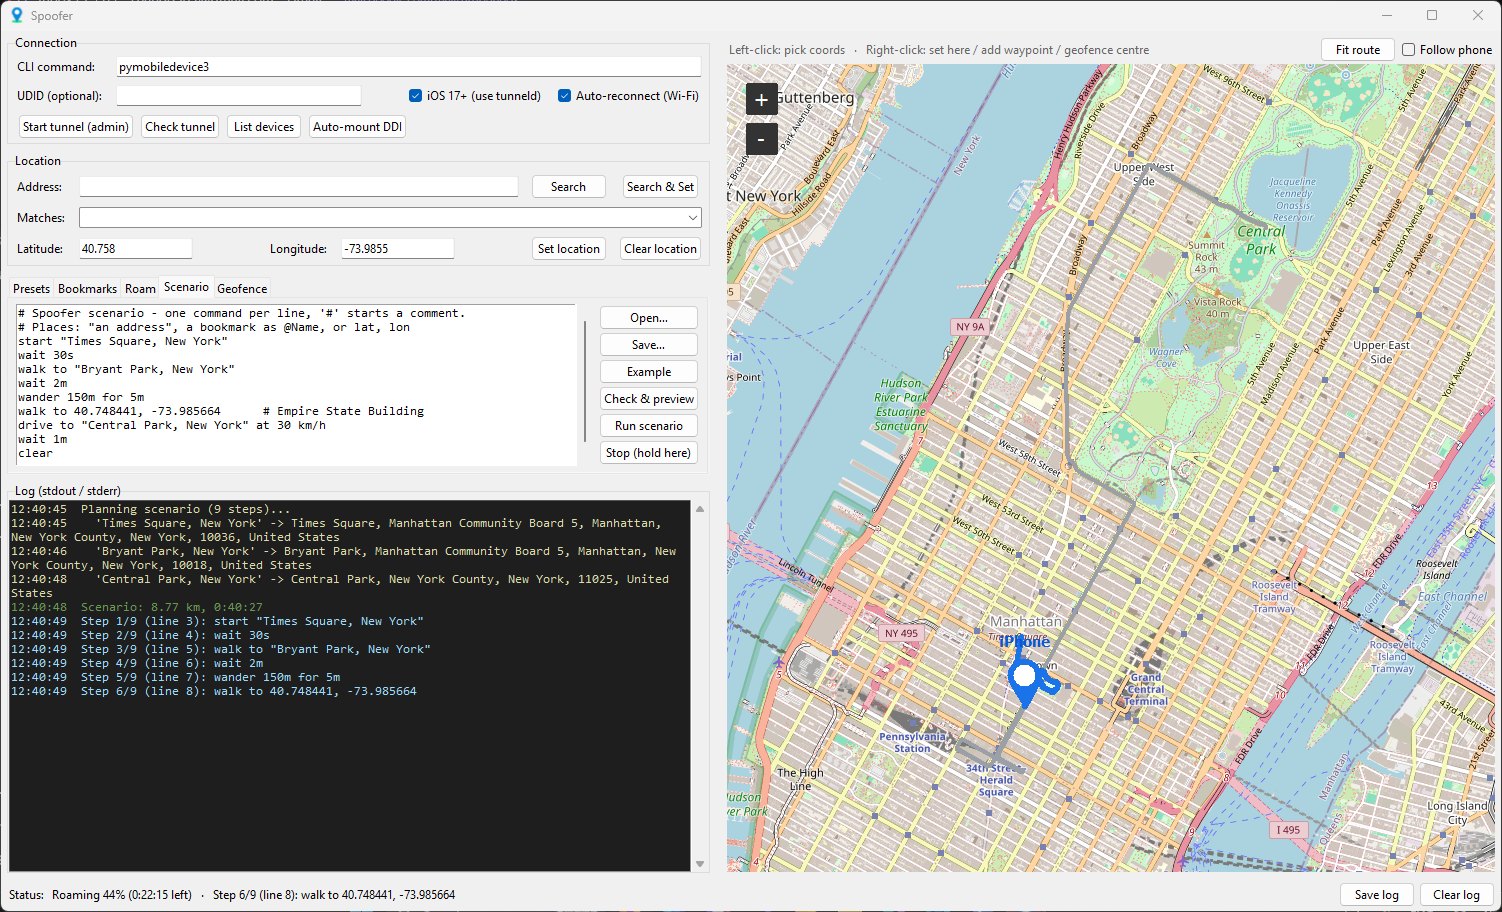Click the Auto-mount DDI button
The image size is (1502, 912).
pos(357,127)
